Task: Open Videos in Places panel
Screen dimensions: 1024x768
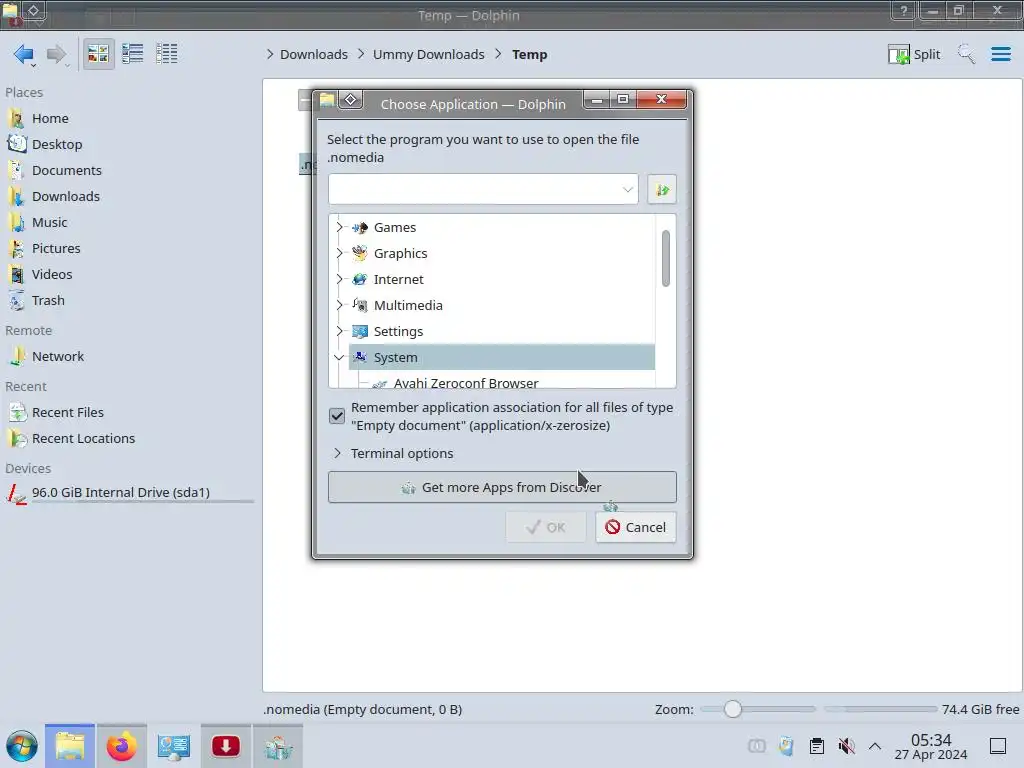Action: [x=52, y=275]
